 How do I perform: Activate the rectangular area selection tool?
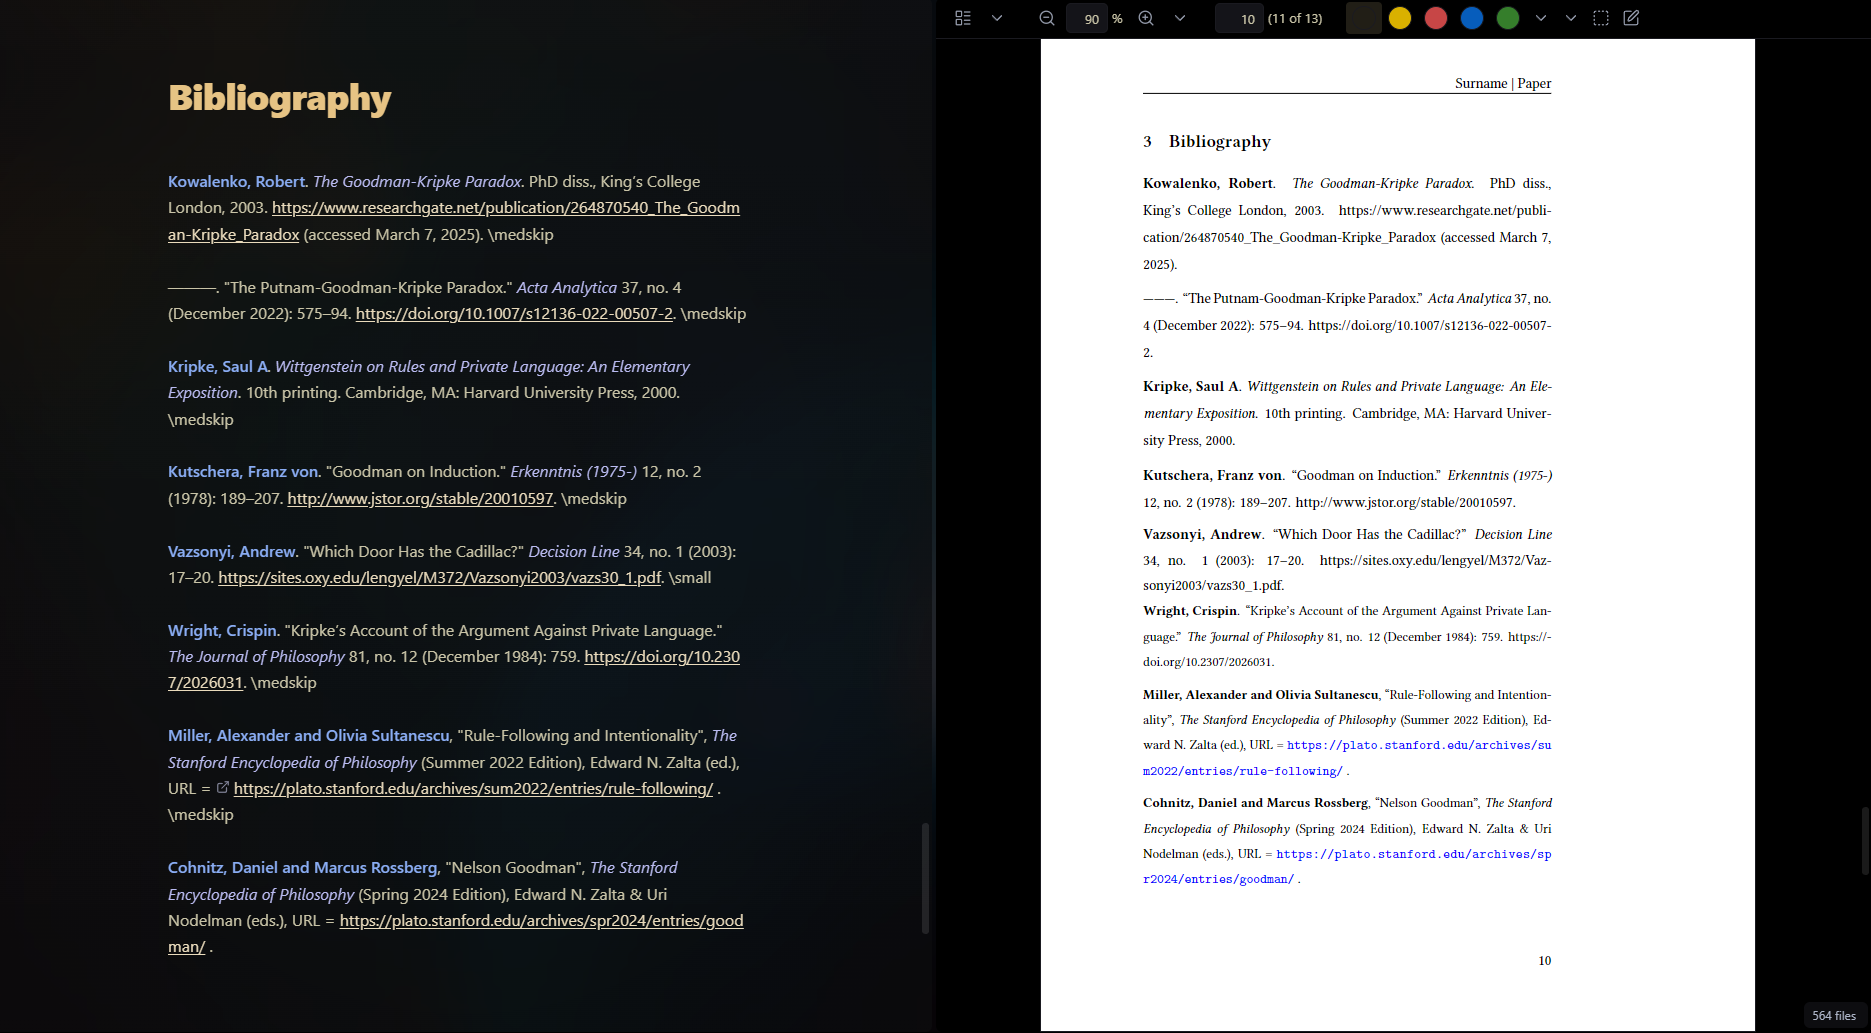[1601, 18]
